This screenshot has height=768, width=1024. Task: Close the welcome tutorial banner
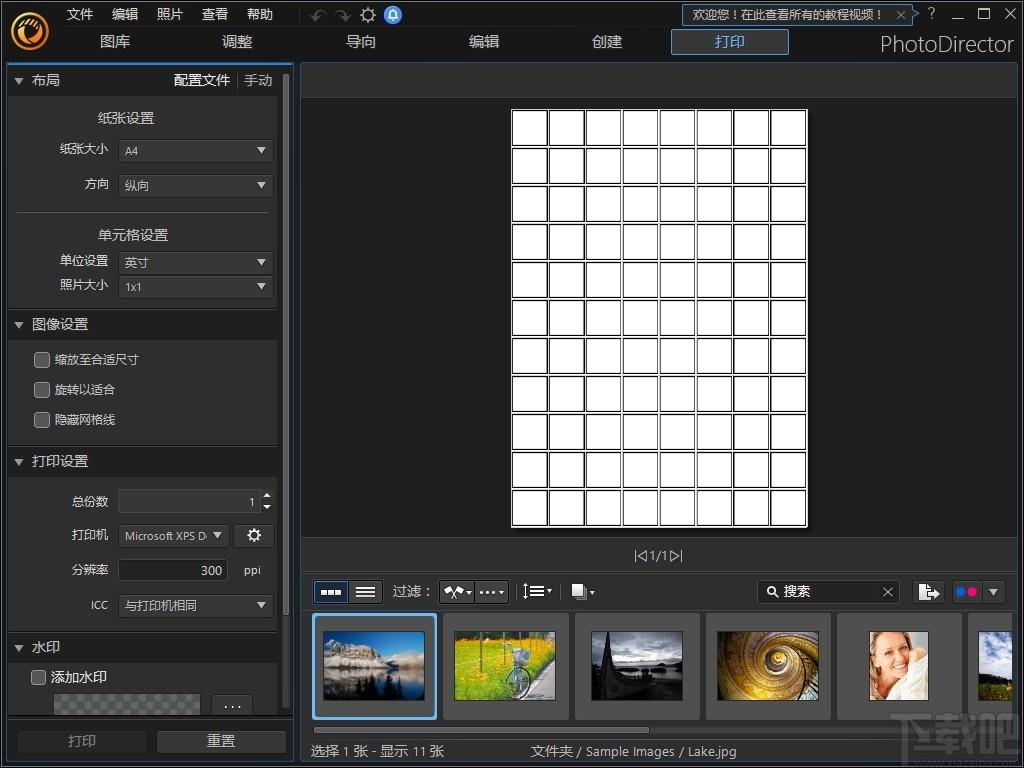(x=901, y=15)
